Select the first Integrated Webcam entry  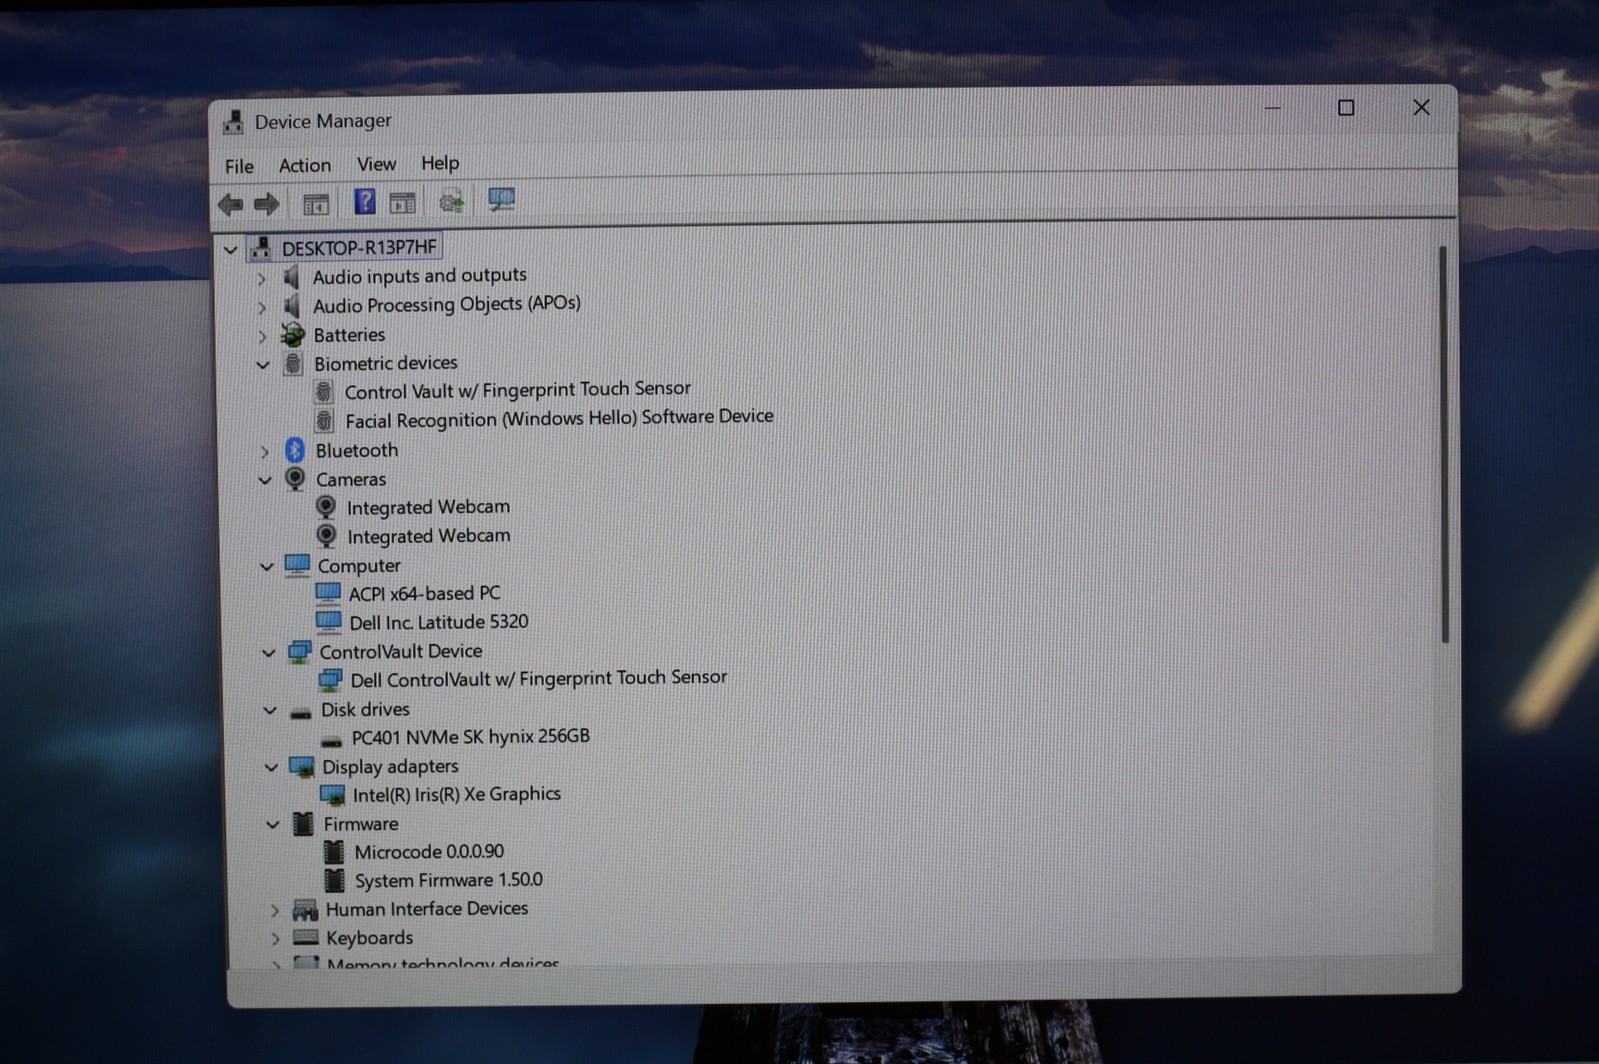(x=428, y=508)
